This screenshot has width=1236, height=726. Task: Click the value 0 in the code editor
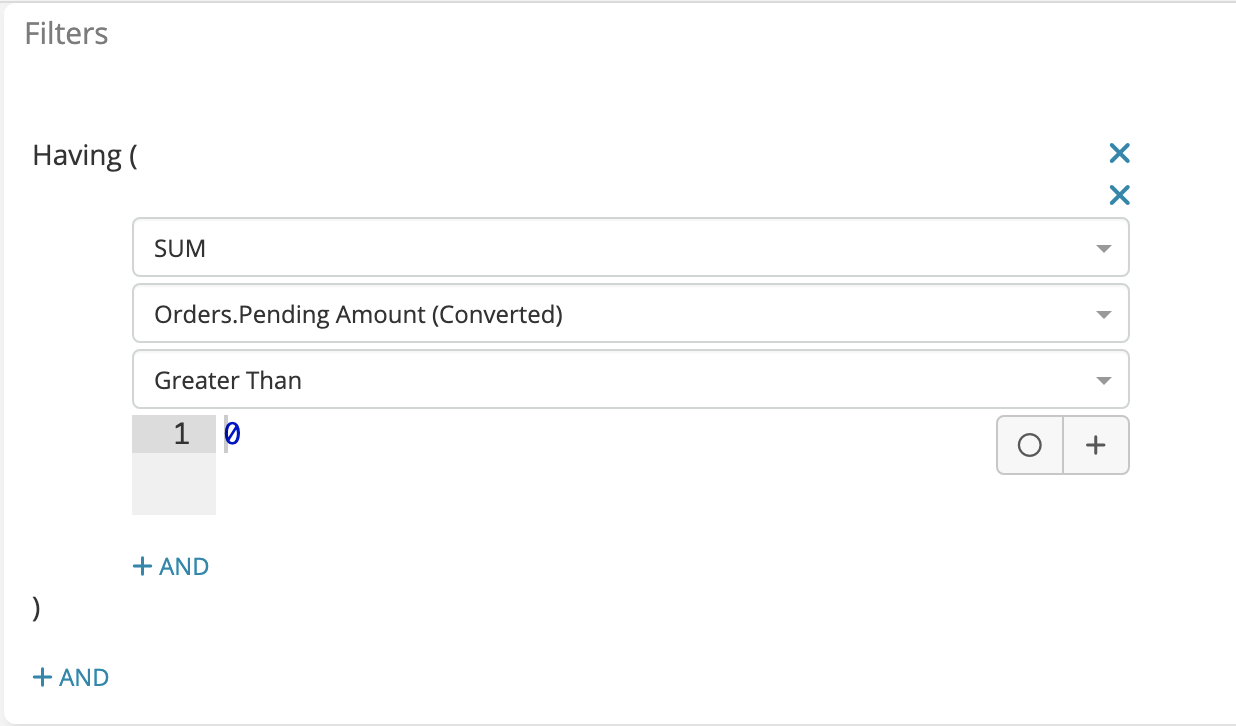[x=232, y=434]
